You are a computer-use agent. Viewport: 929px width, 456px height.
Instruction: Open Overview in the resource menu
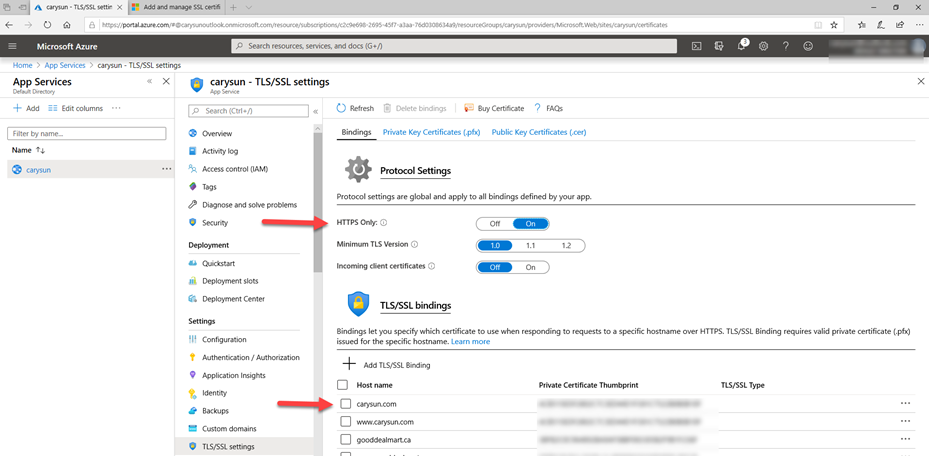pyautogui.click(x=217, y=134)
